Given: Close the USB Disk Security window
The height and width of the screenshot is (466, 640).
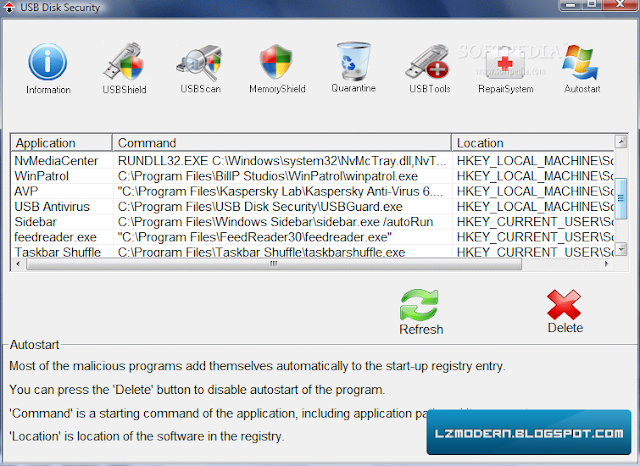Looking at the screenshot, I should pos(620,4).
